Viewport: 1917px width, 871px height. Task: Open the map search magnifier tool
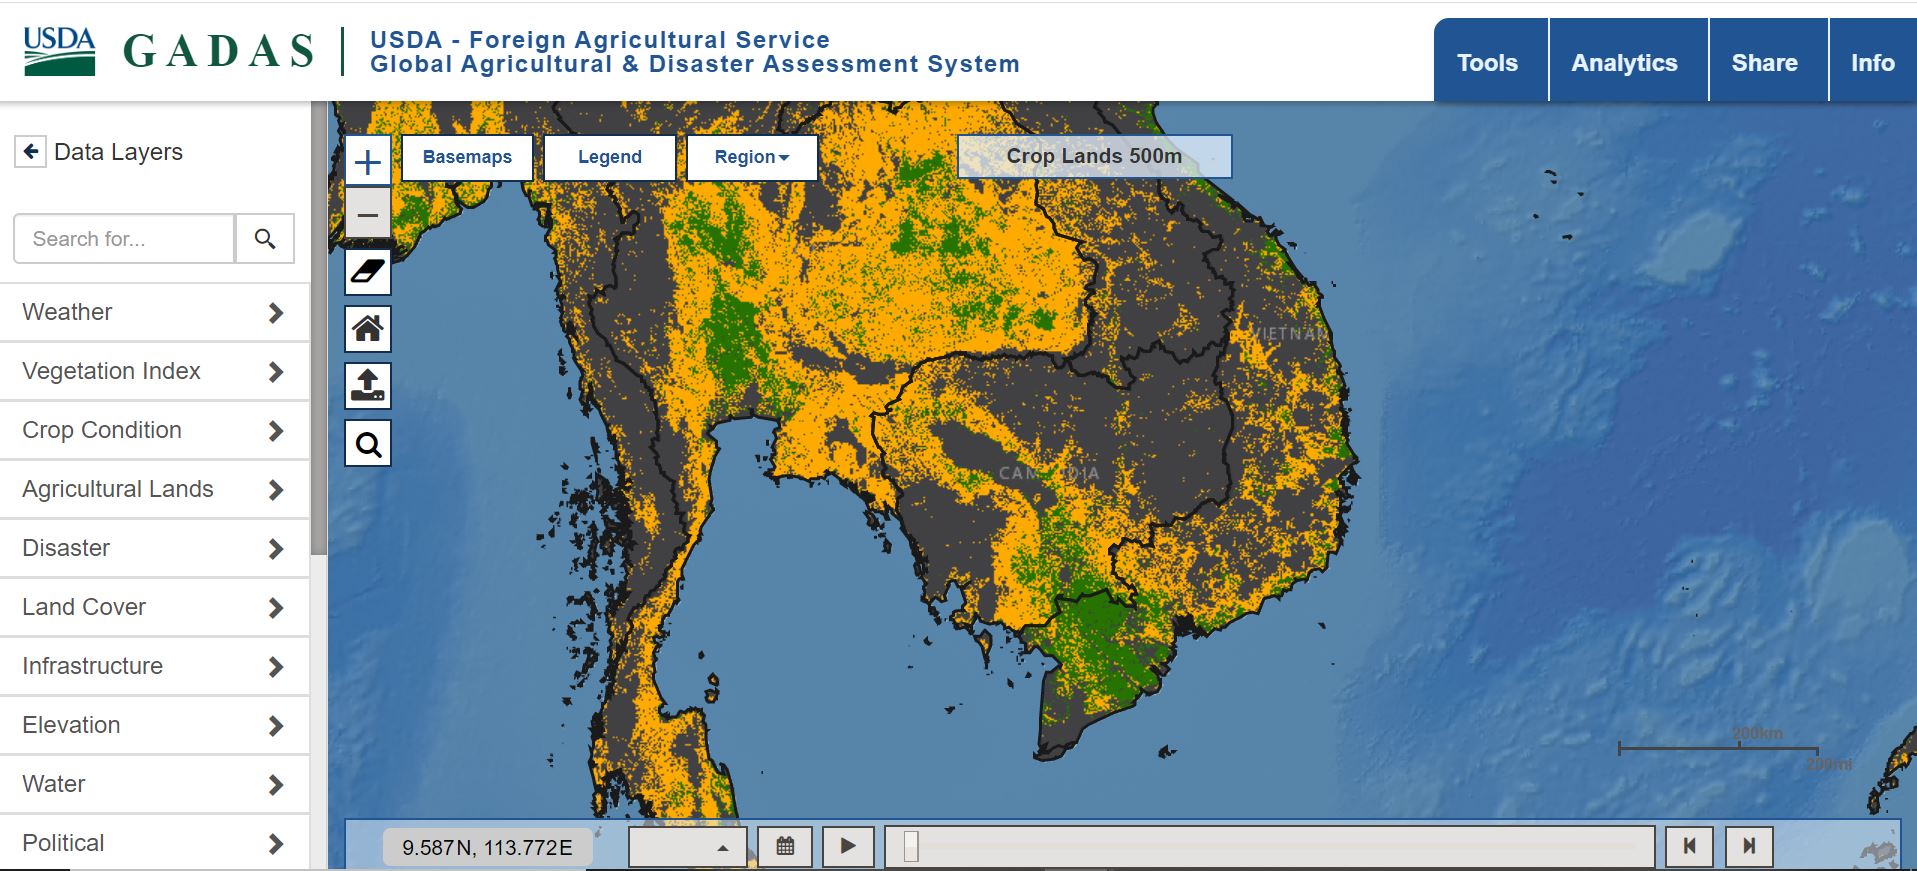(x=368, y=444)
